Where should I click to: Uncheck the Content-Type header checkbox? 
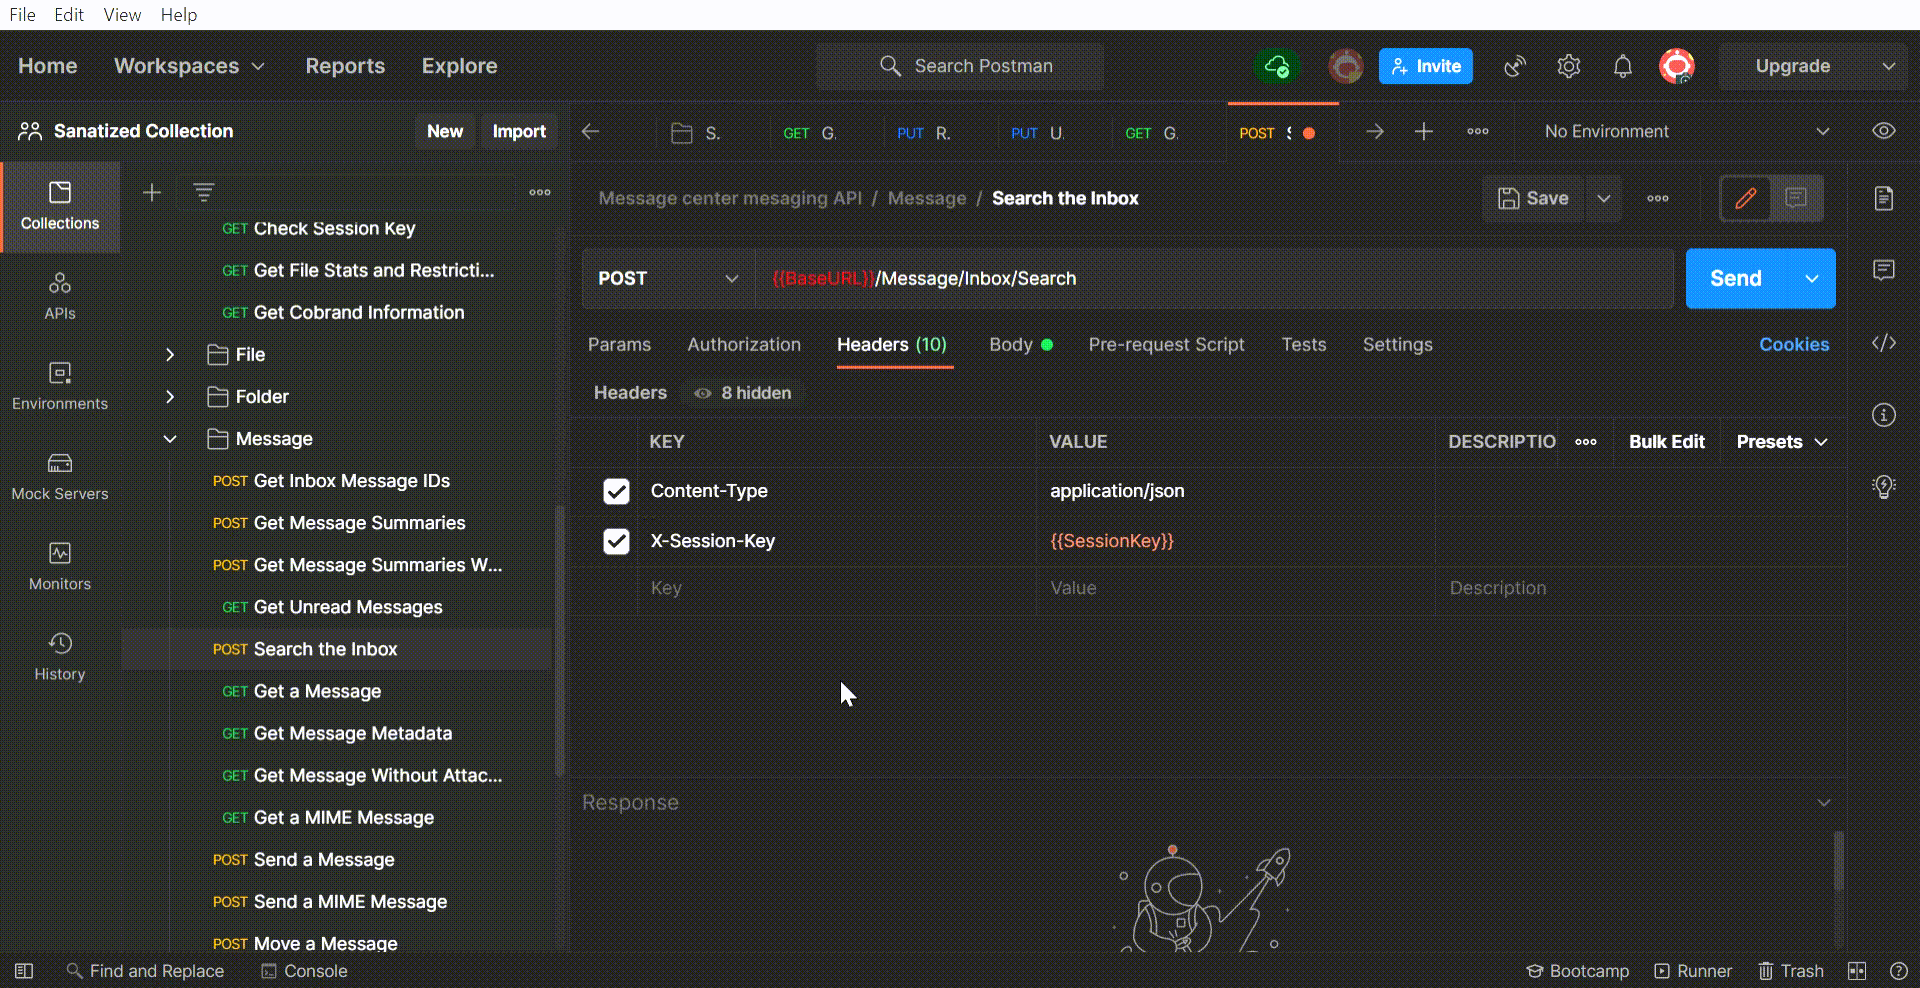point(616,491)
